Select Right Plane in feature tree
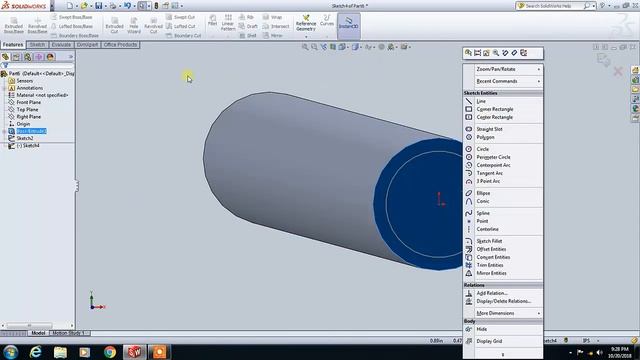 point(29,117)
